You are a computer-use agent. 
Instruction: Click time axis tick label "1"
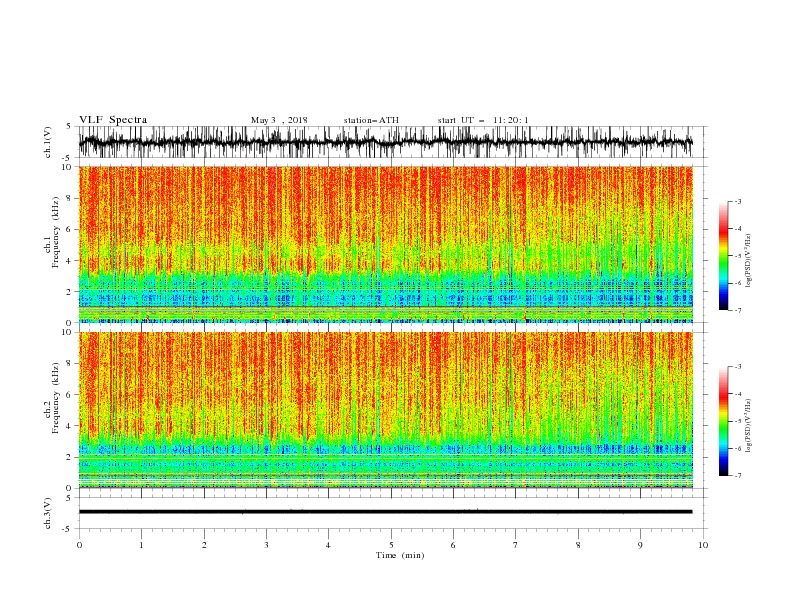pyautogui.click(x=141, y=545)
